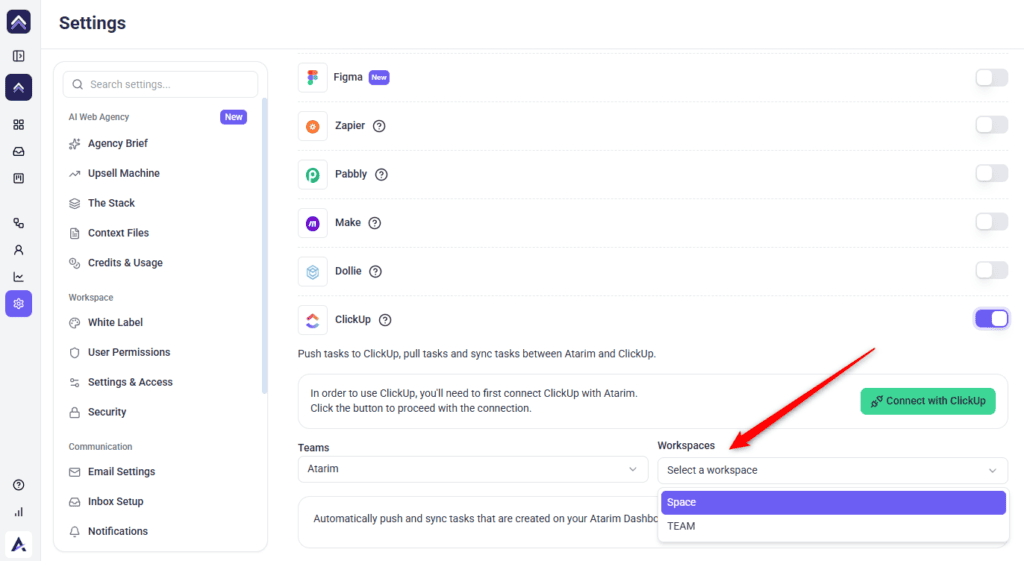This screenshot has height=561, width=1024.
Task: Go to Settings & Access
Action: click(130, 382)
